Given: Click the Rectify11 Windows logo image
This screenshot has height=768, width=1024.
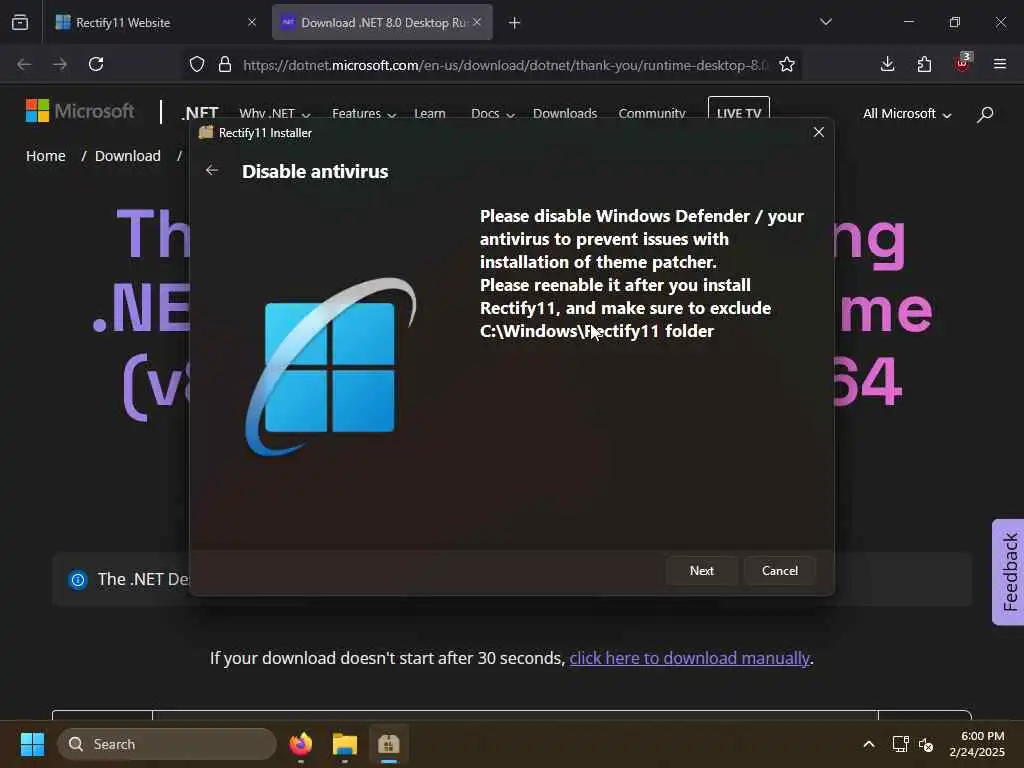Looking at the screenshot, I should (x=330, y=367).
